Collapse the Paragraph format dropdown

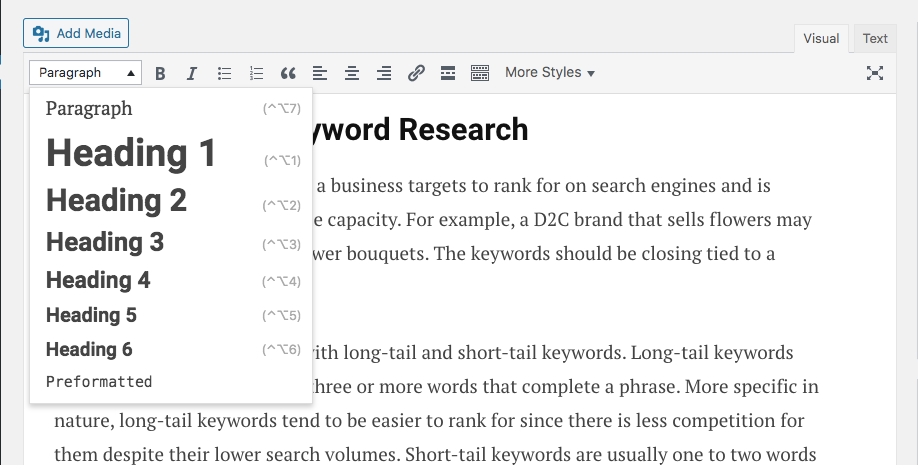[85, 73]
